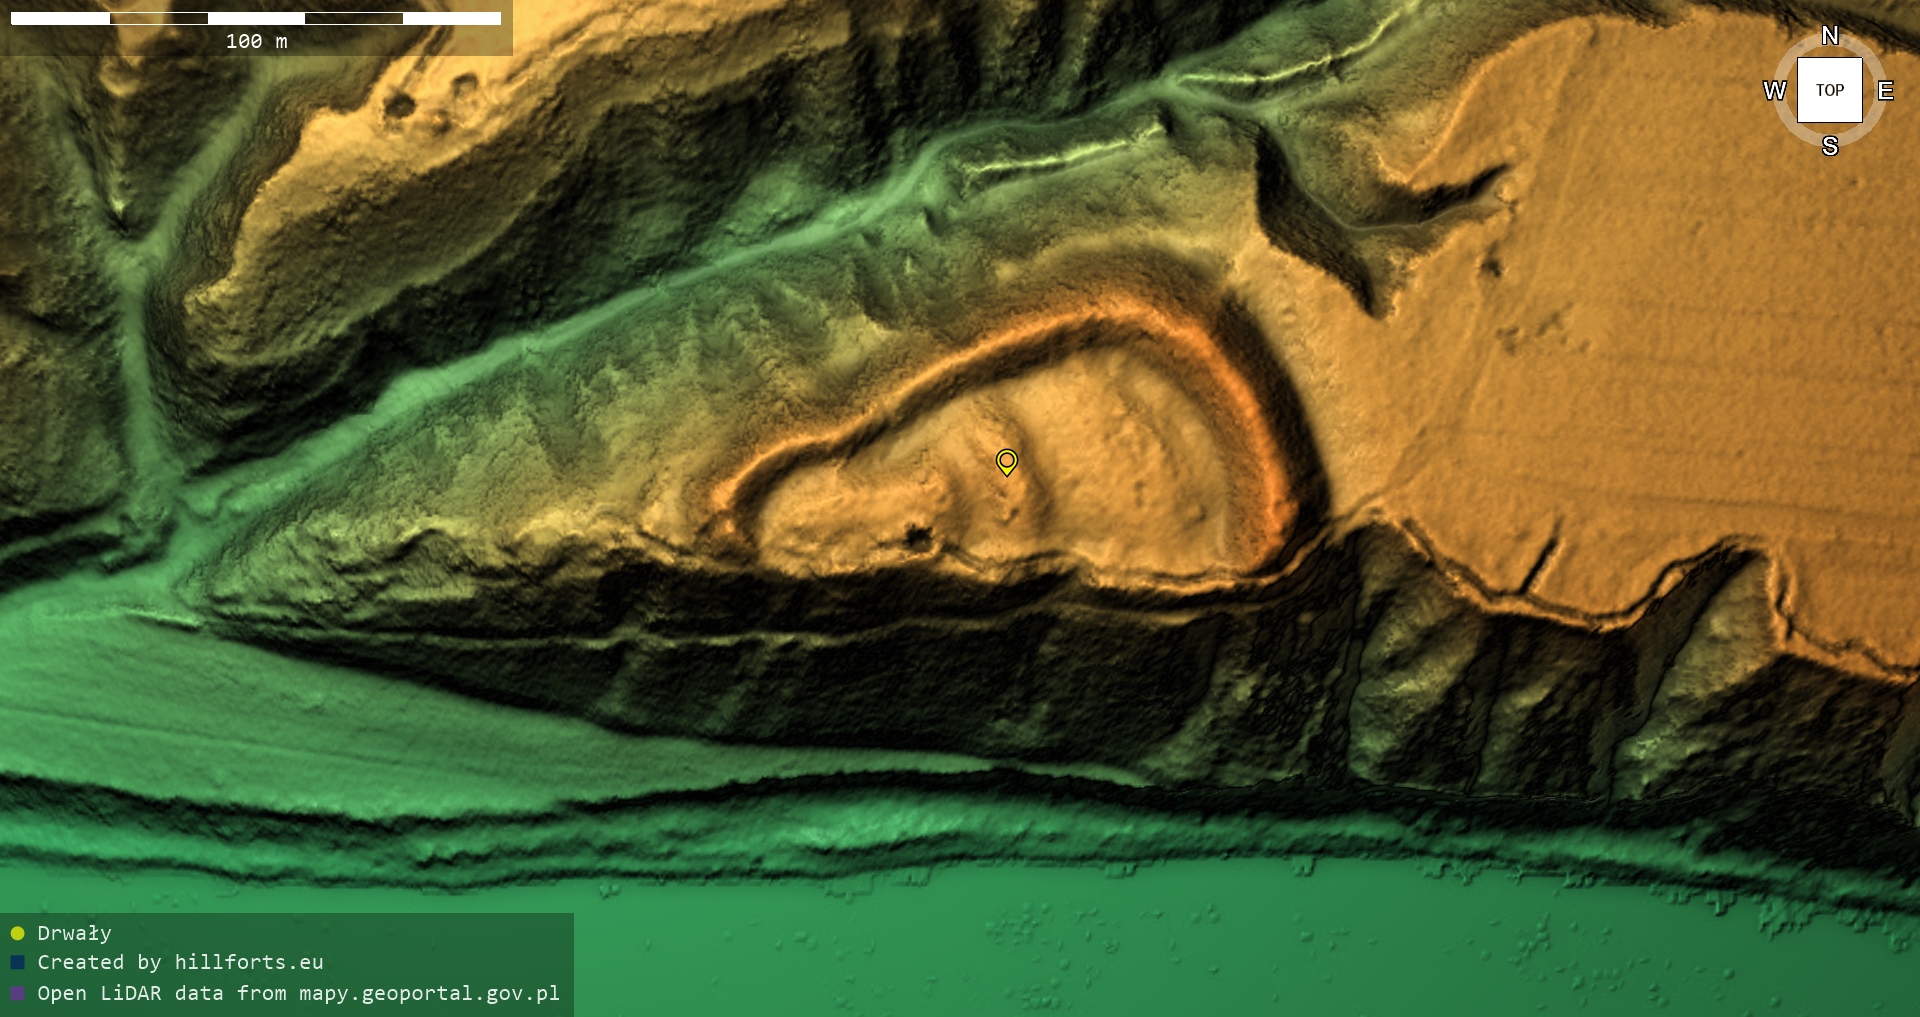Click the dark pit inside the hillfort enclosure
Screen dimensions: 1920x1017
[916, 538]
